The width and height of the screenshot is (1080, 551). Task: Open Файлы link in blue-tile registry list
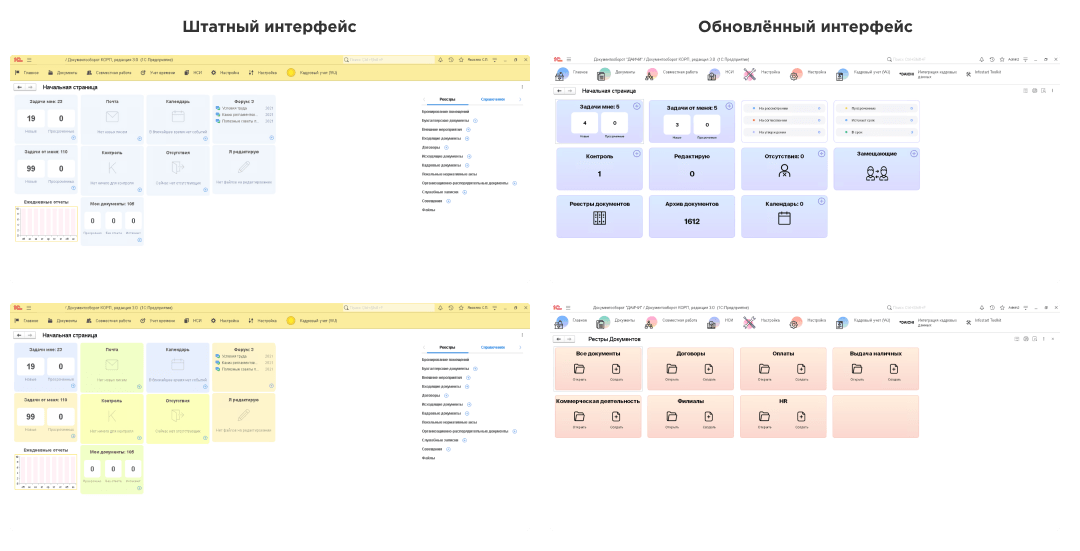[428, 210]
